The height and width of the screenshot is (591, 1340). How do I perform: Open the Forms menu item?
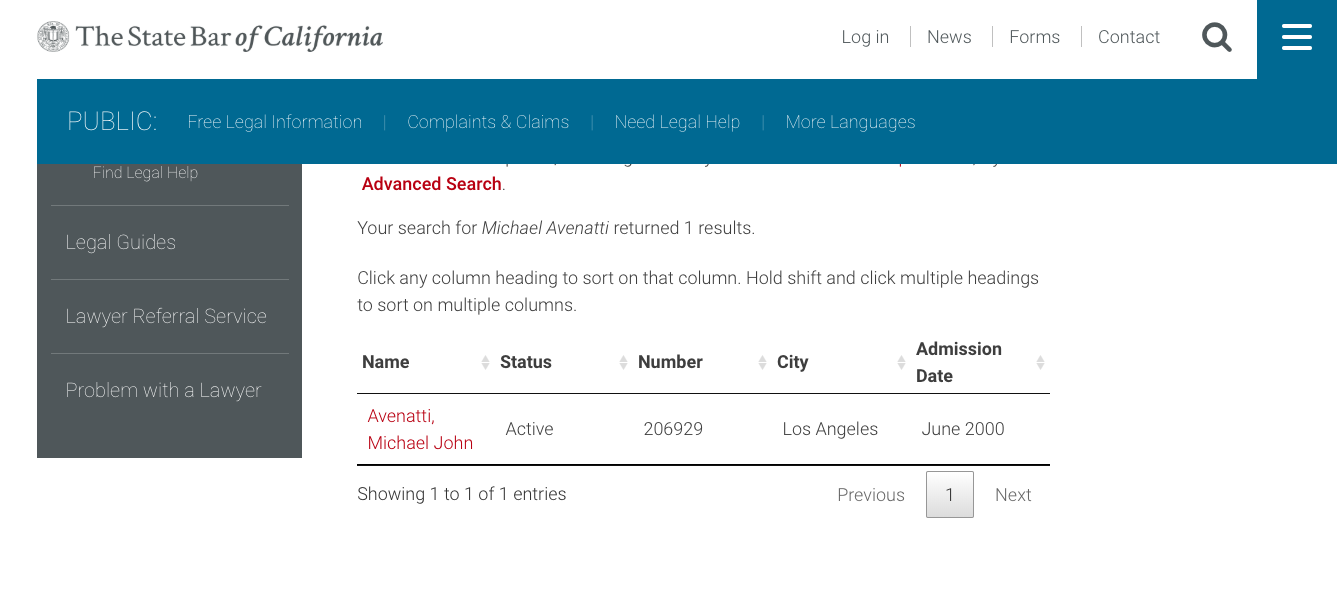pos(1034,37)
